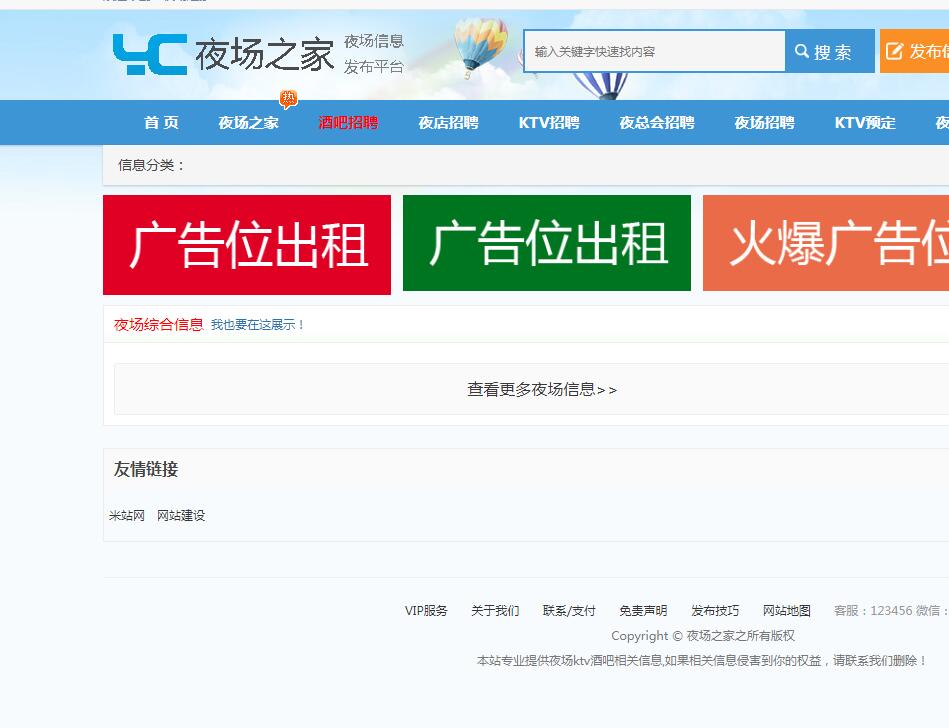Click the hot badge above 夜场之家
This screenshot has height=728, width=949.
point(289,98)
